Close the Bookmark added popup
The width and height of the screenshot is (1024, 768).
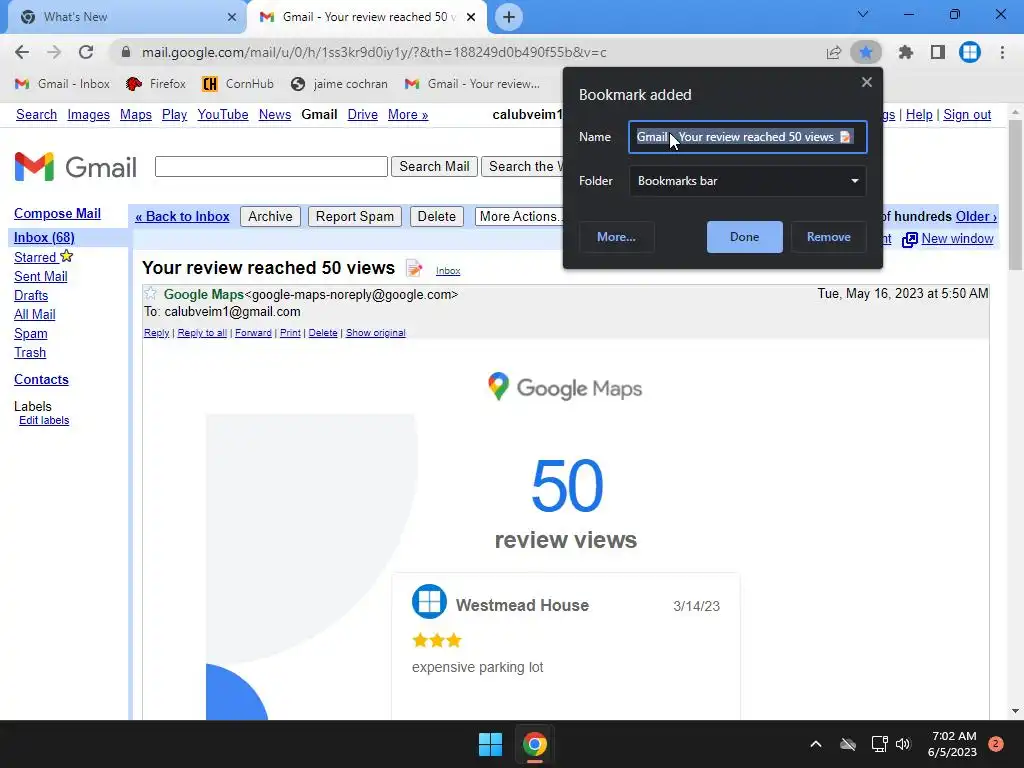(867, 82)
